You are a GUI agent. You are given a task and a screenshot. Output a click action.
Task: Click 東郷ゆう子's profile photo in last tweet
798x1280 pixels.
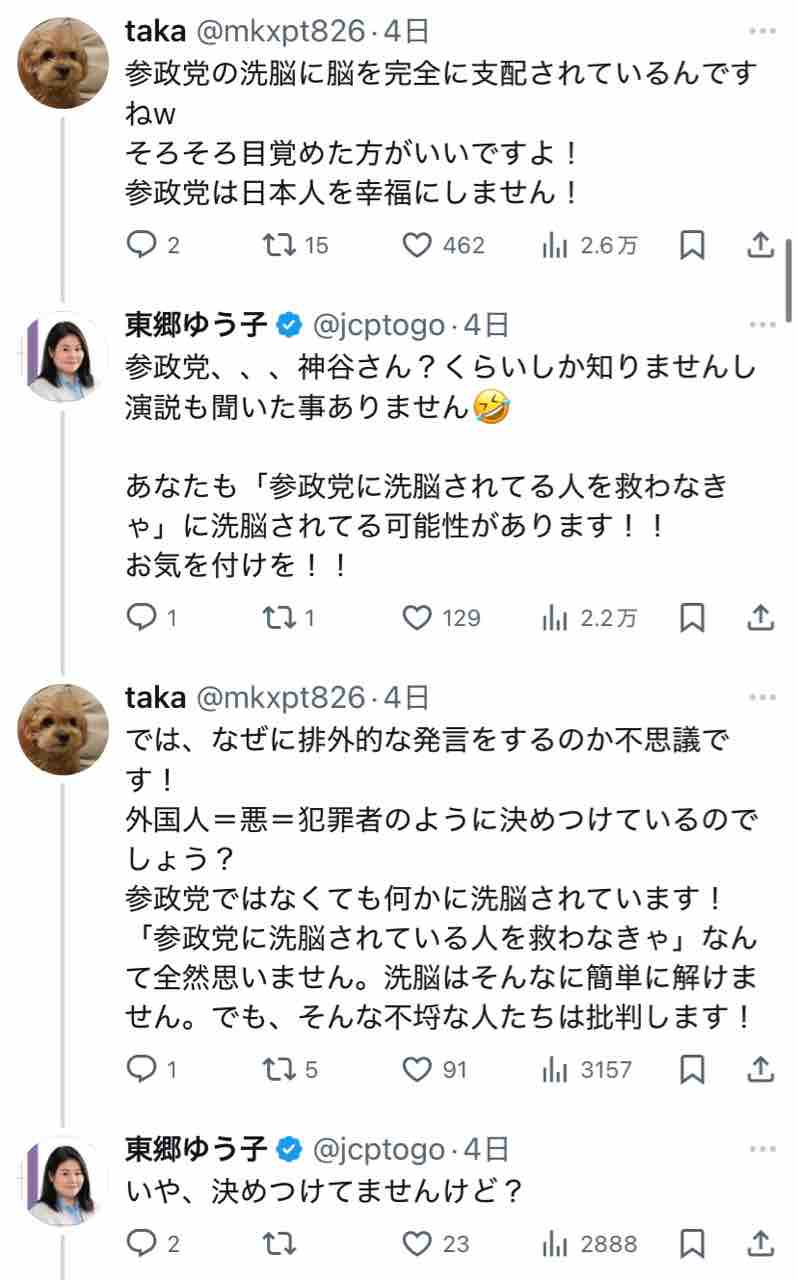[x=64, y=1180]
